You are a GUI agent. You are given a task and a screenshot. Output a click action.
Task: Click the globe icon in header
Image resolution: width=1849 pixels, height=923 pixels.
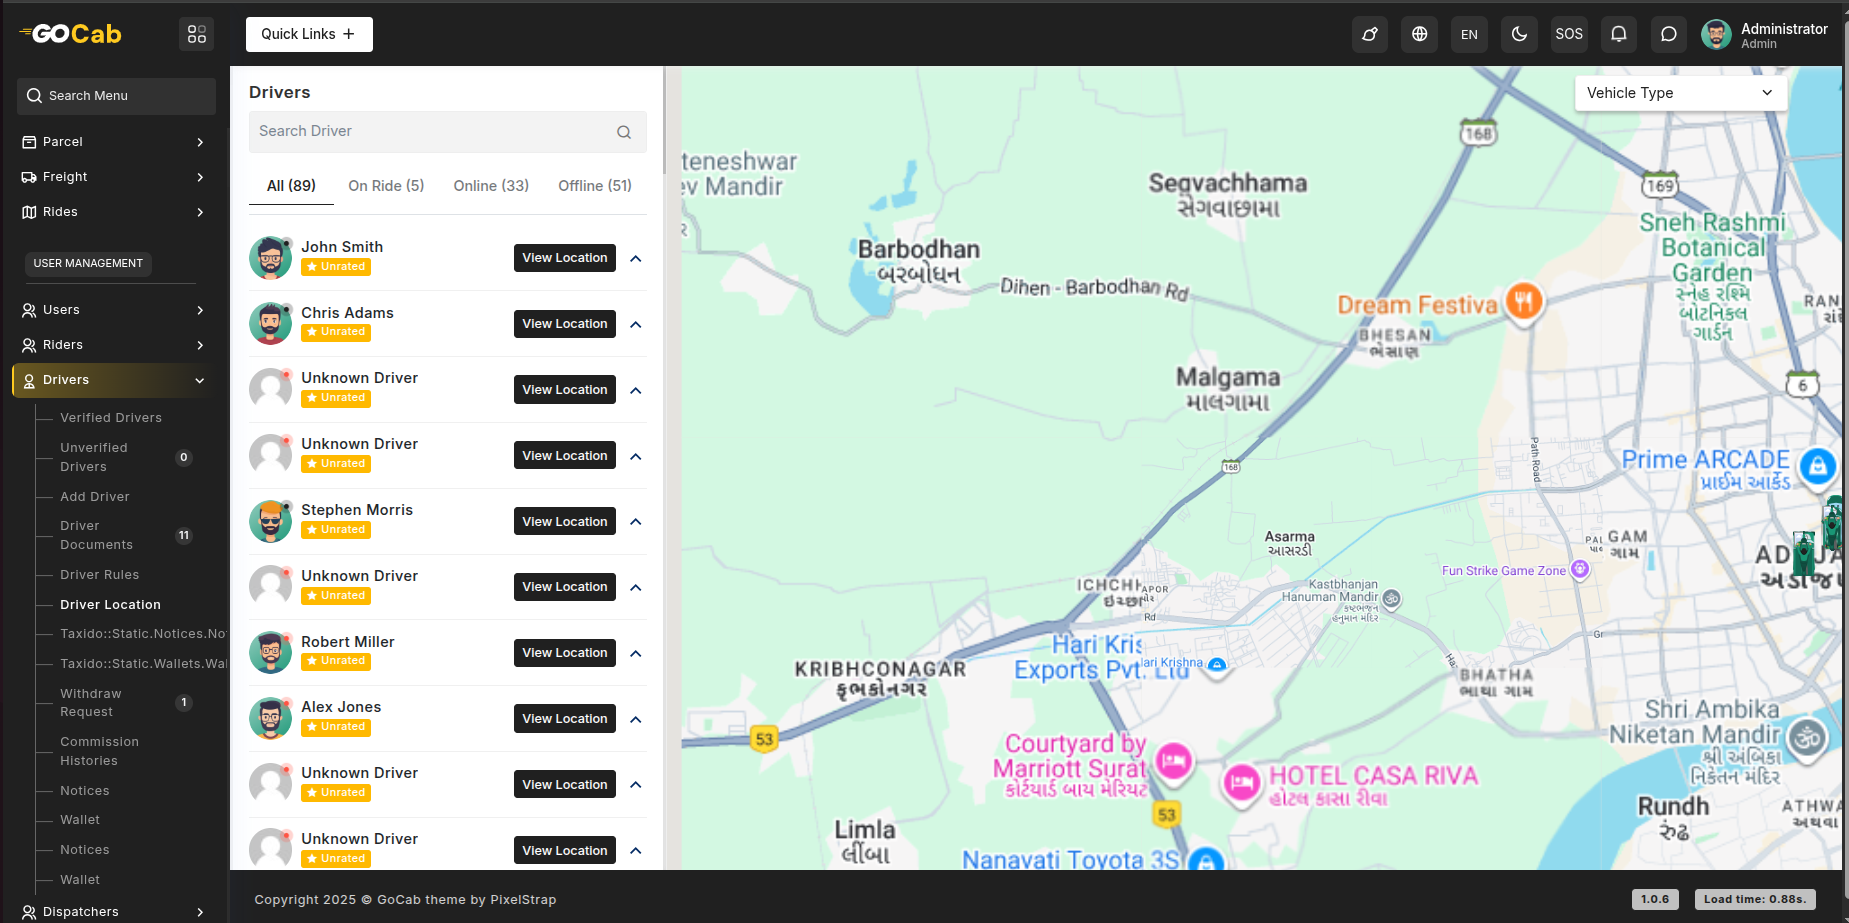click(x=1419, y=34)
